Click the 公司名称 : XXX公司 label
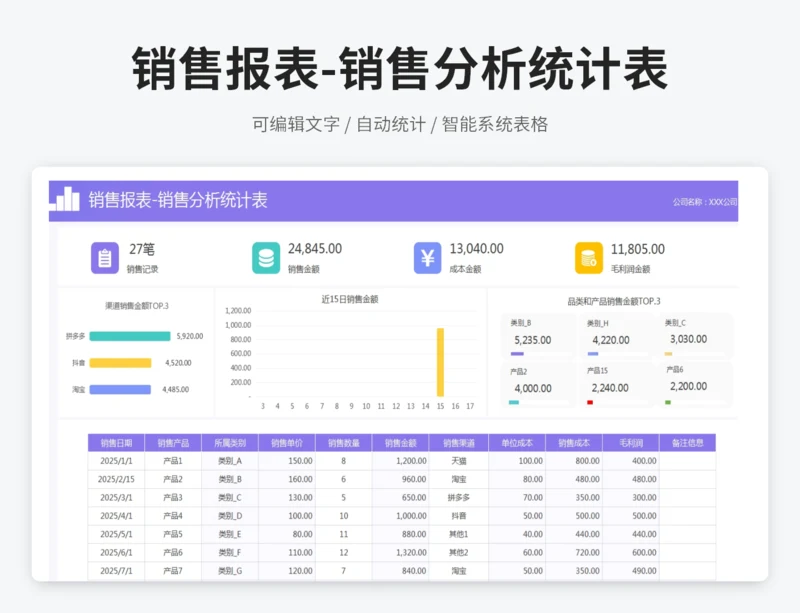800x613 pixels. point(705,202)
